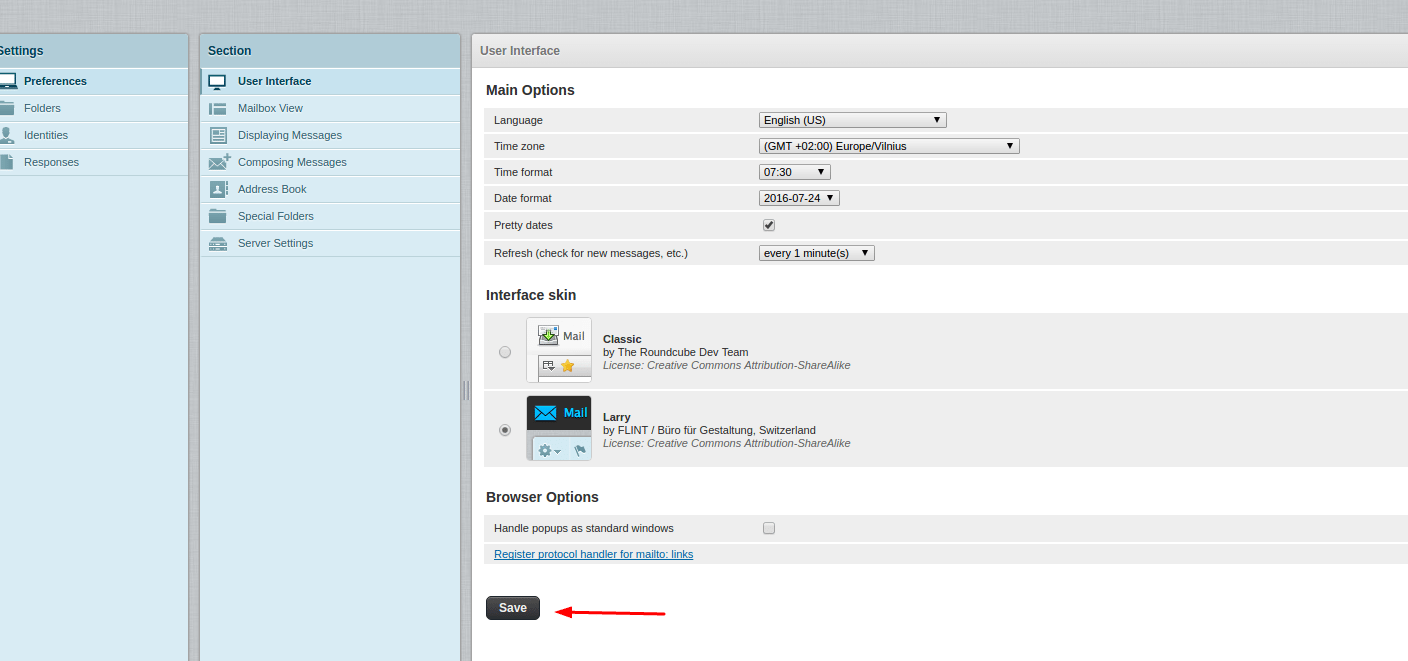This screenshot has width=1408, height=661.
Task: Select the Server Settings icon
Action: [217, 242]
